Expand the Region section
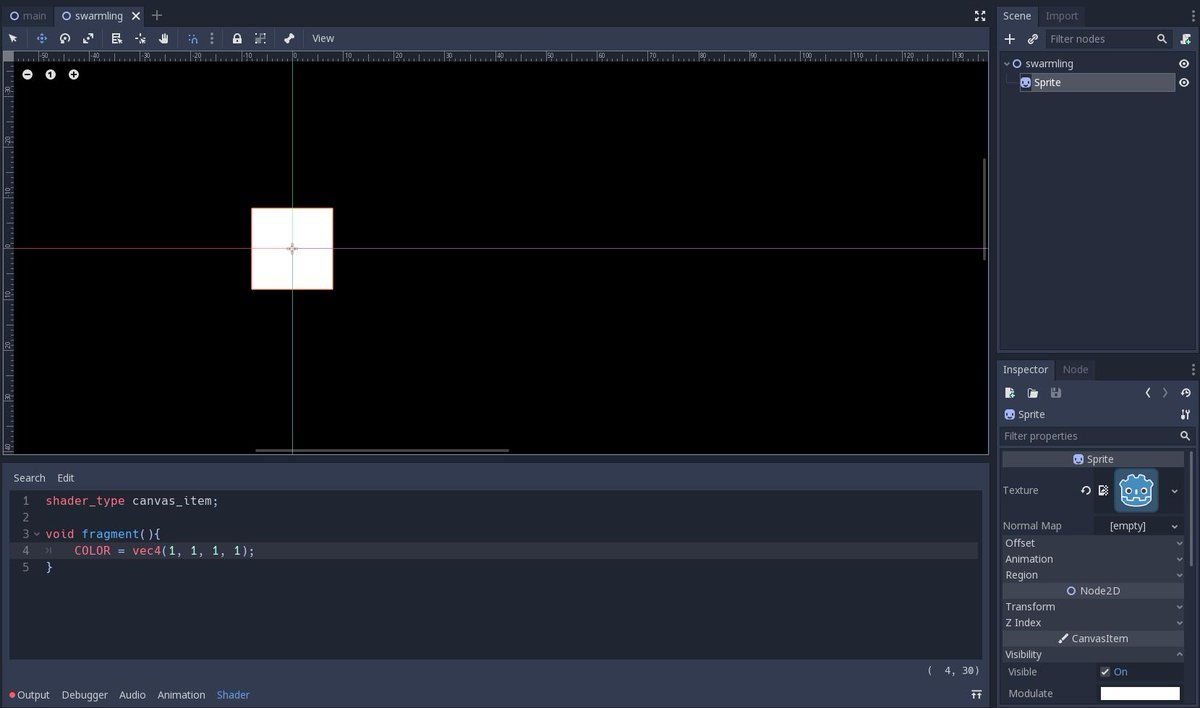Screen dimensions: 1200x708 [x=1093, y=575]
